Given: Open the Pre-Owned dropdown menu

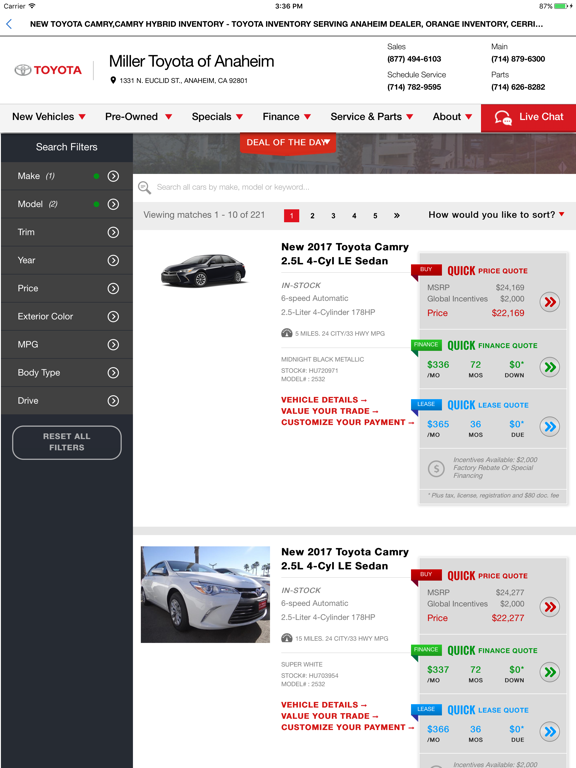Looking at the screenshot, I should click(x=139, y=117).
